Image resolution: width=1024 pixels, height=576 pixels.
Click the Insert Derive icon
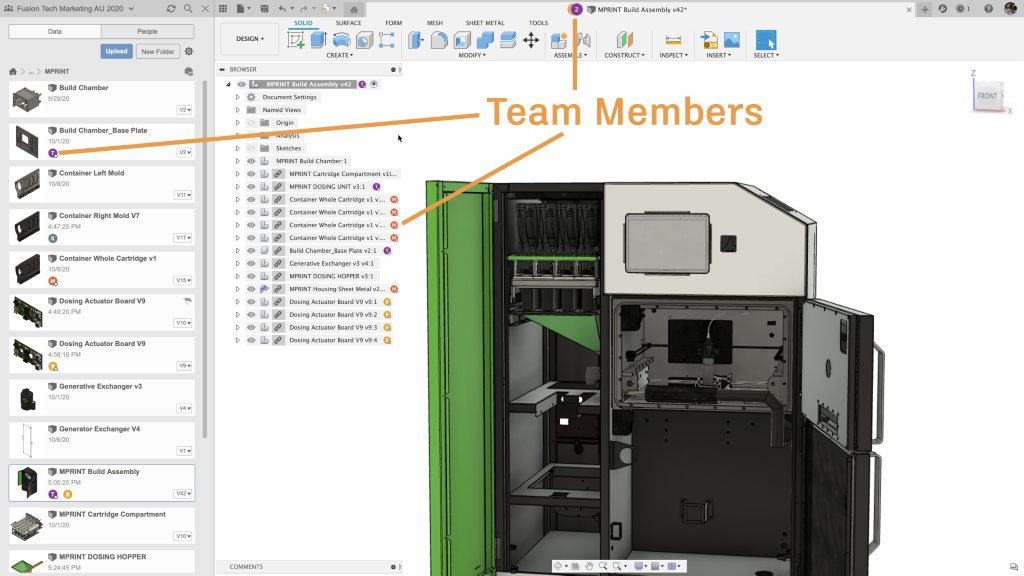click(x=709, y=40)
